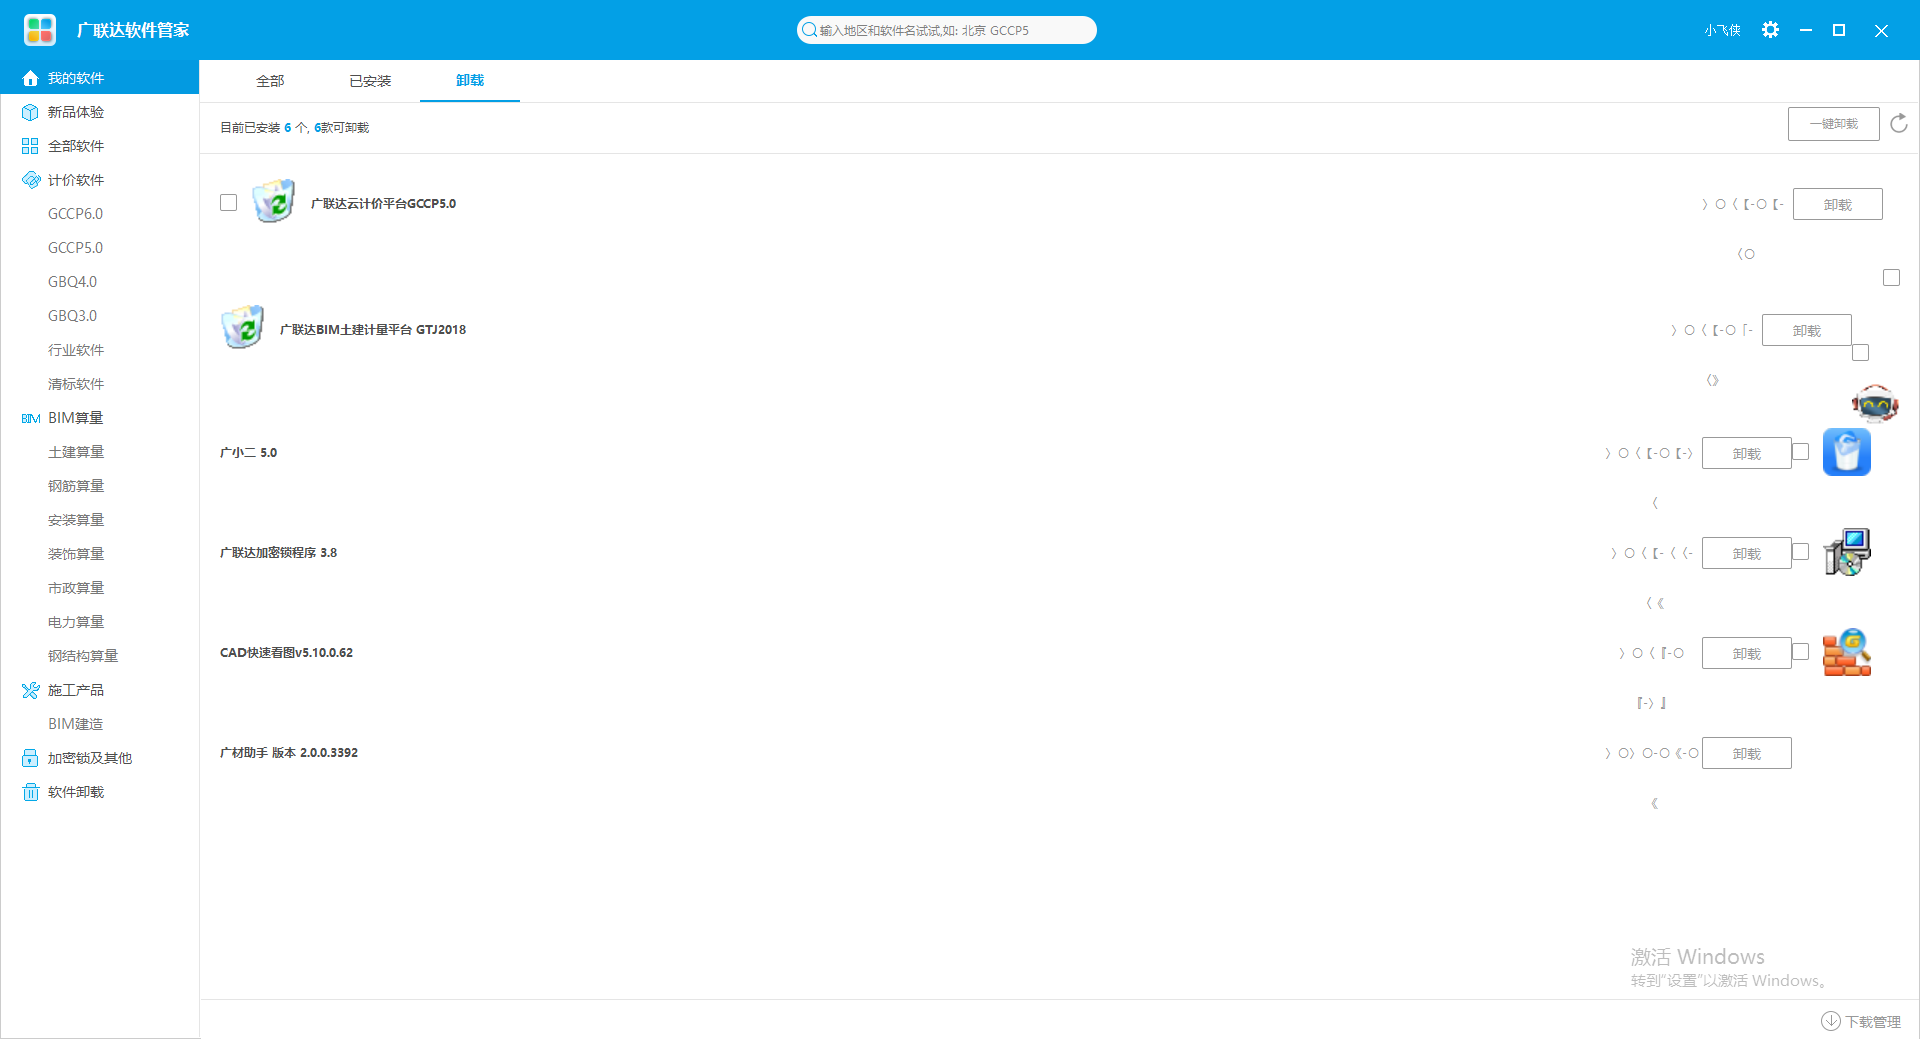Image resolution: width=1920 pixels, height=1040 pixels.
Task: Click the download manager arrow icon
Action: [x=1831, y=1021]
